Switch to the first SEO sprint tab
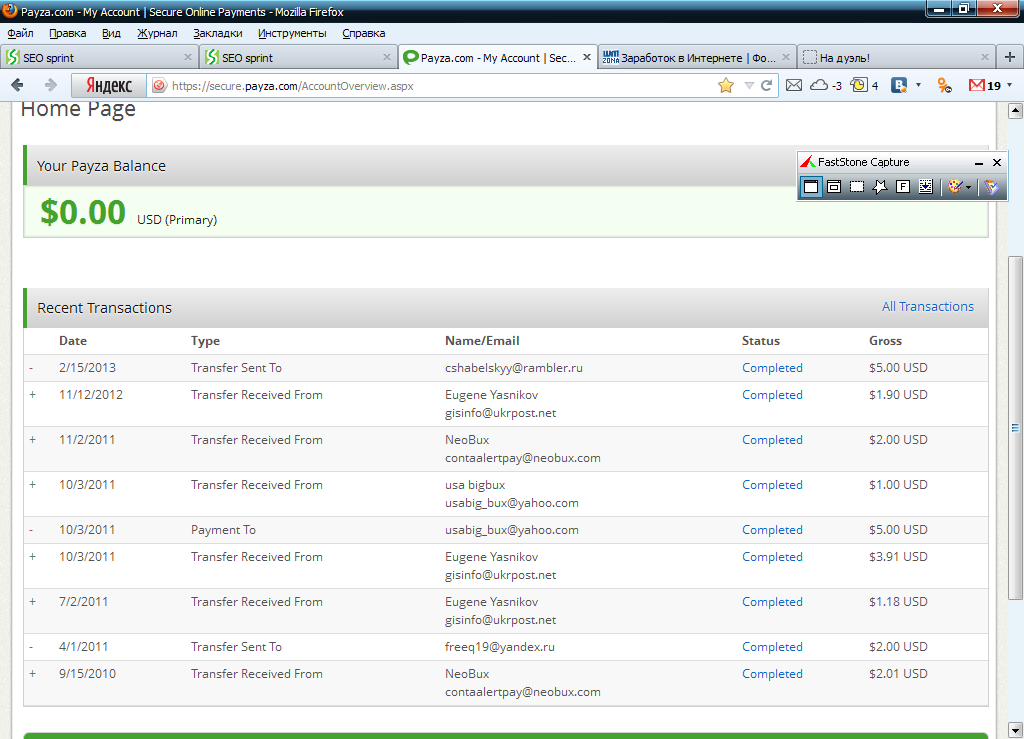The image size is (1024, 739). tap(100, 57)
